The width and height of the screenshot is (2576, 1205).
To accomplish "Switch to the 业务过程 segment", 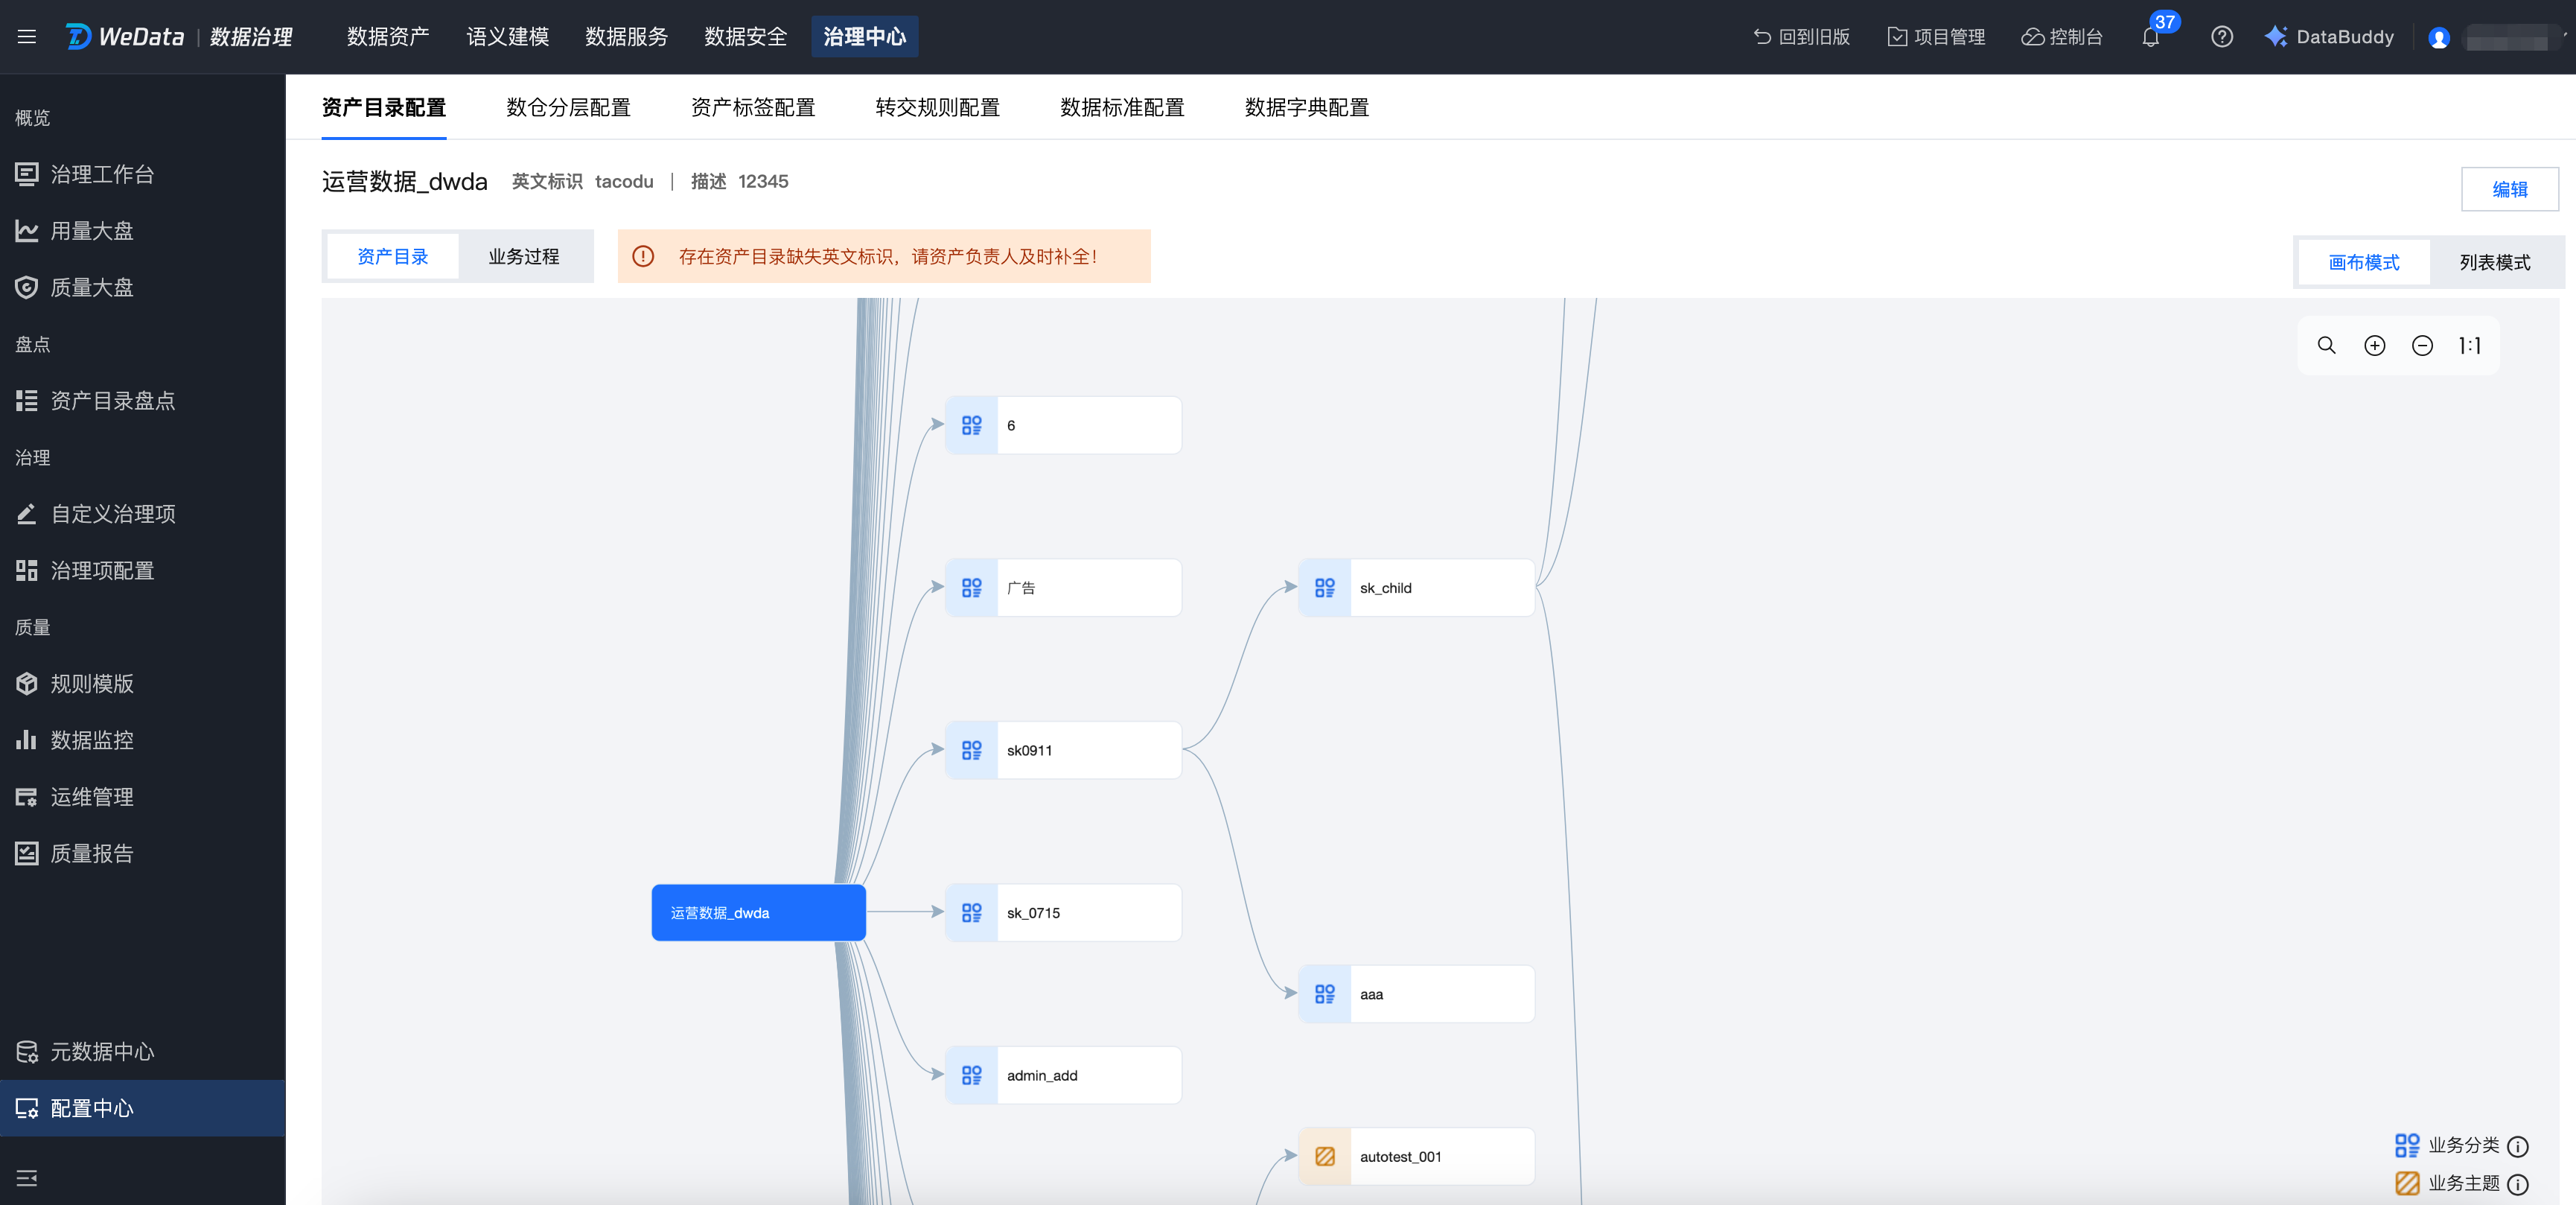I will pos(523,256).
